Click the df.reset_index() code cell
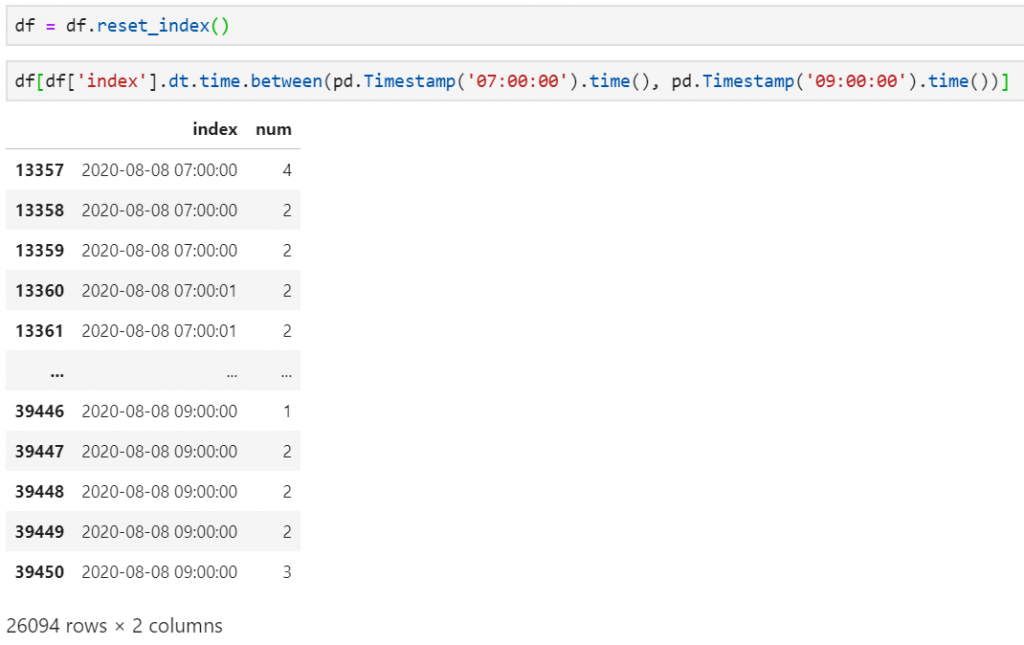The height and width of the screenshot is (645, 1024). (500, 25)
